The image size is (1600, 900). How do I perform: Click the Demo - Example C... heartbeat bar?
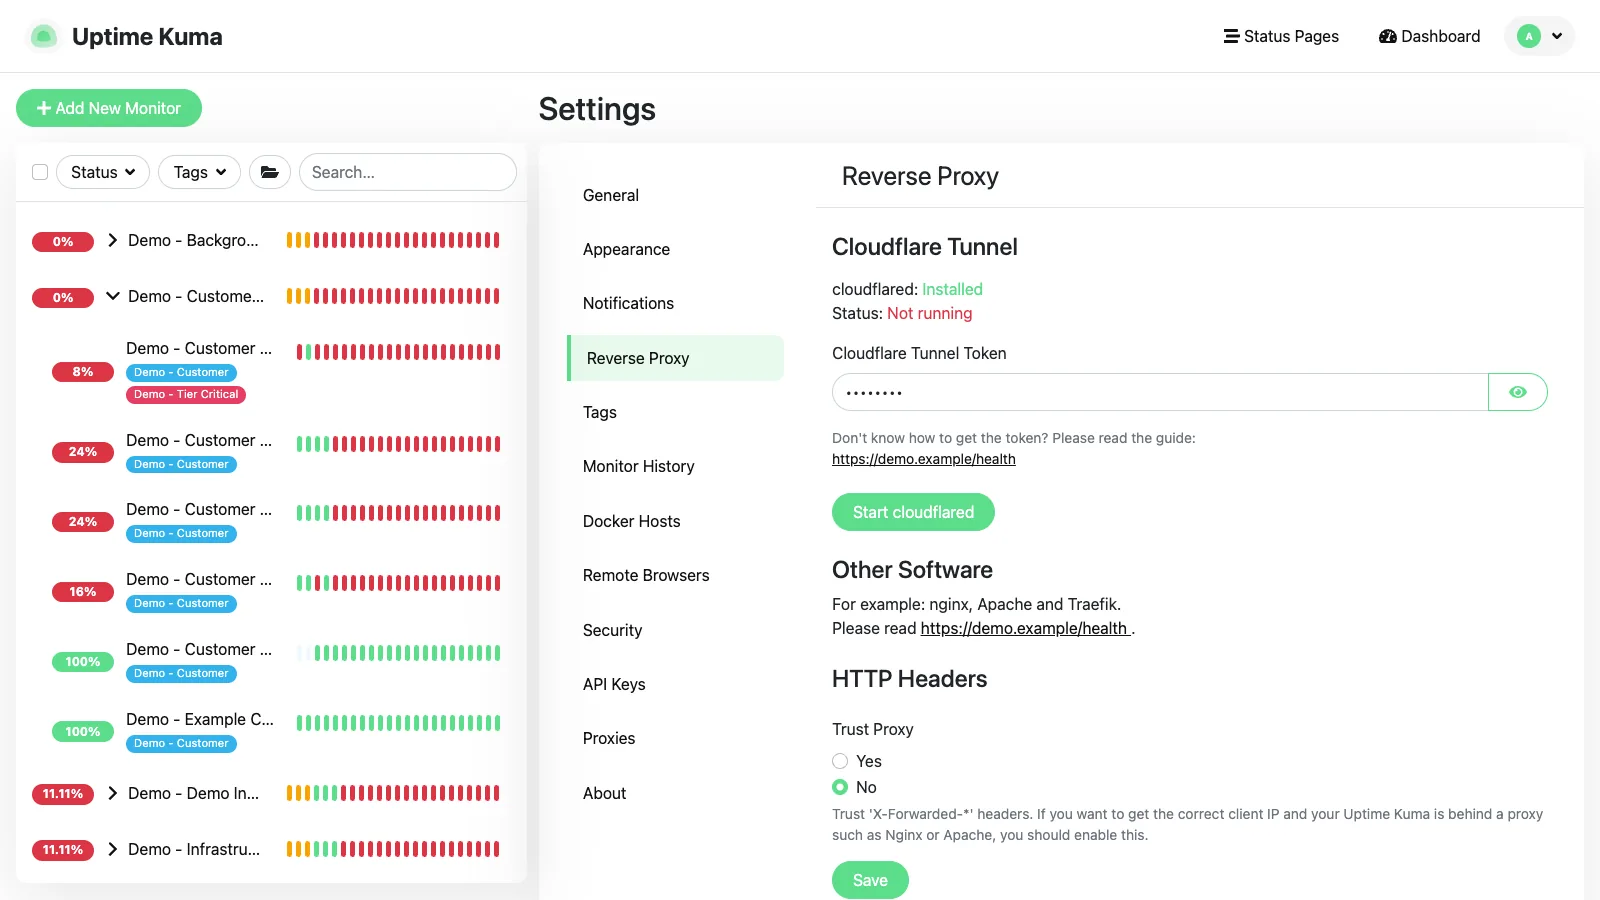click(x=398, y=723)
